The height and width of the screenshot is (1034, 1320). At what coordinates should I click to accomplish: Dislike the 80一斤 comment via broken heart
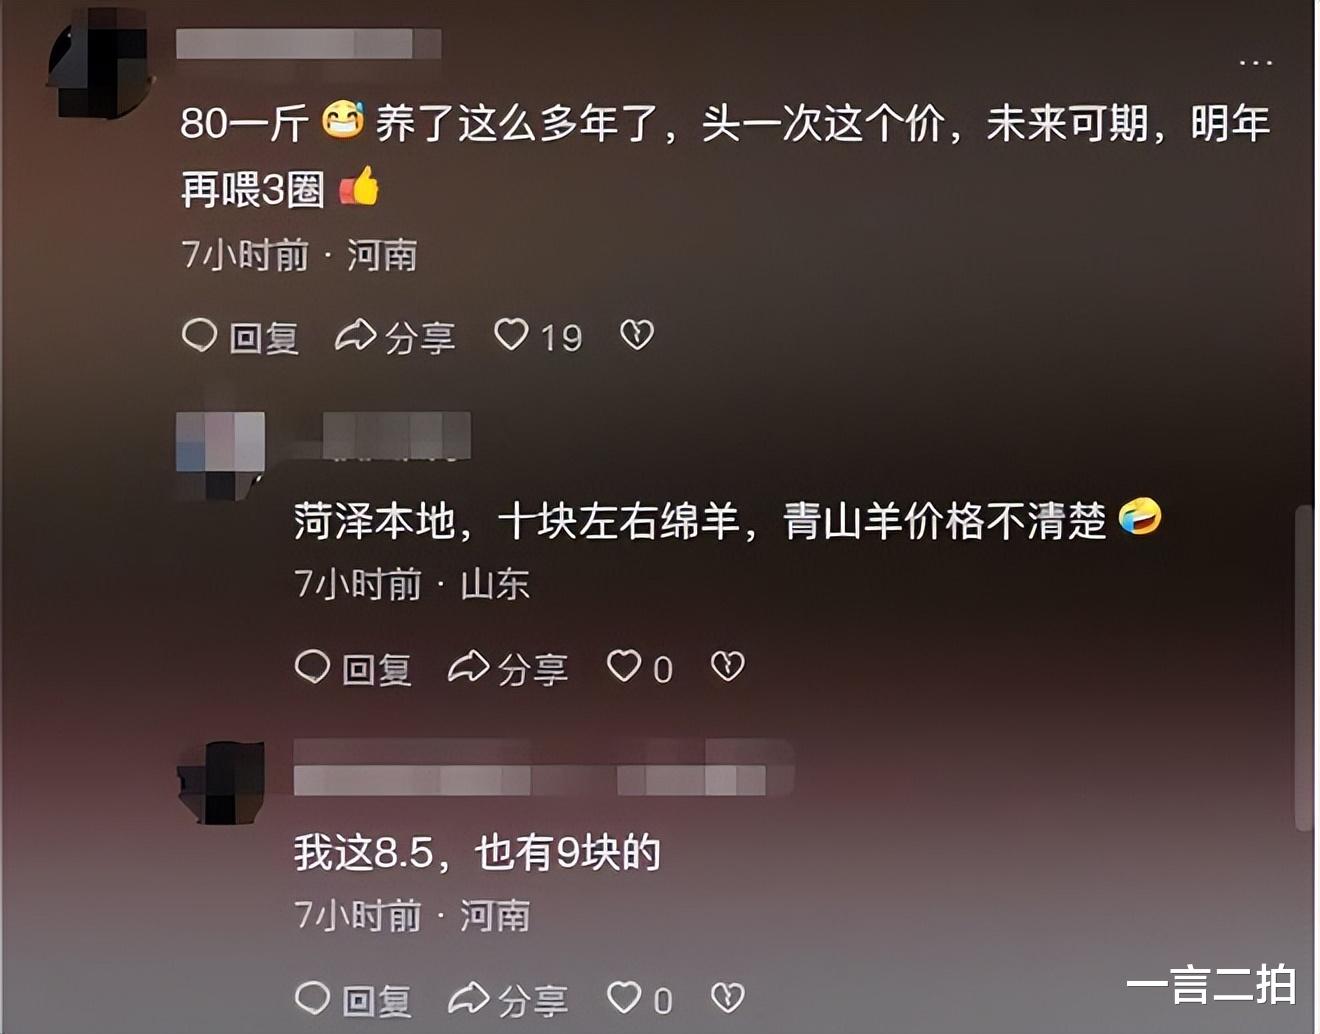(x=637, y=335)
